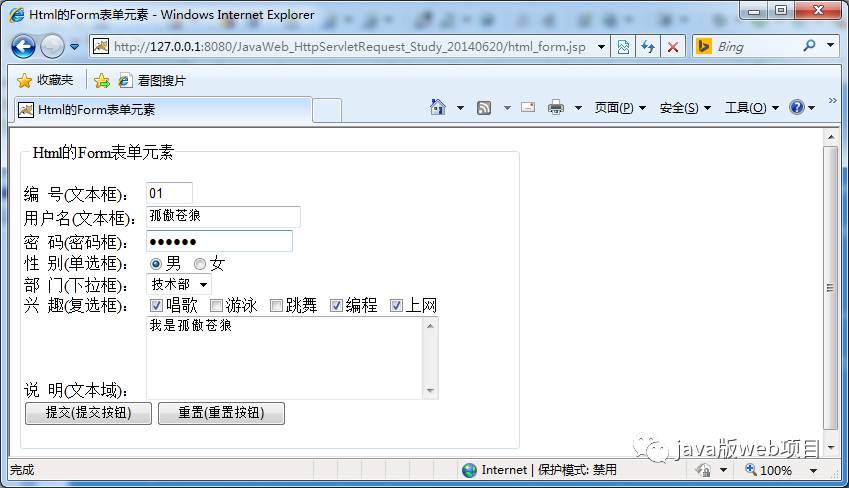Viewport: 849px width, 488px height.
Task: Expand the Home button dropdown arrow
Action: tap(460, 108)
